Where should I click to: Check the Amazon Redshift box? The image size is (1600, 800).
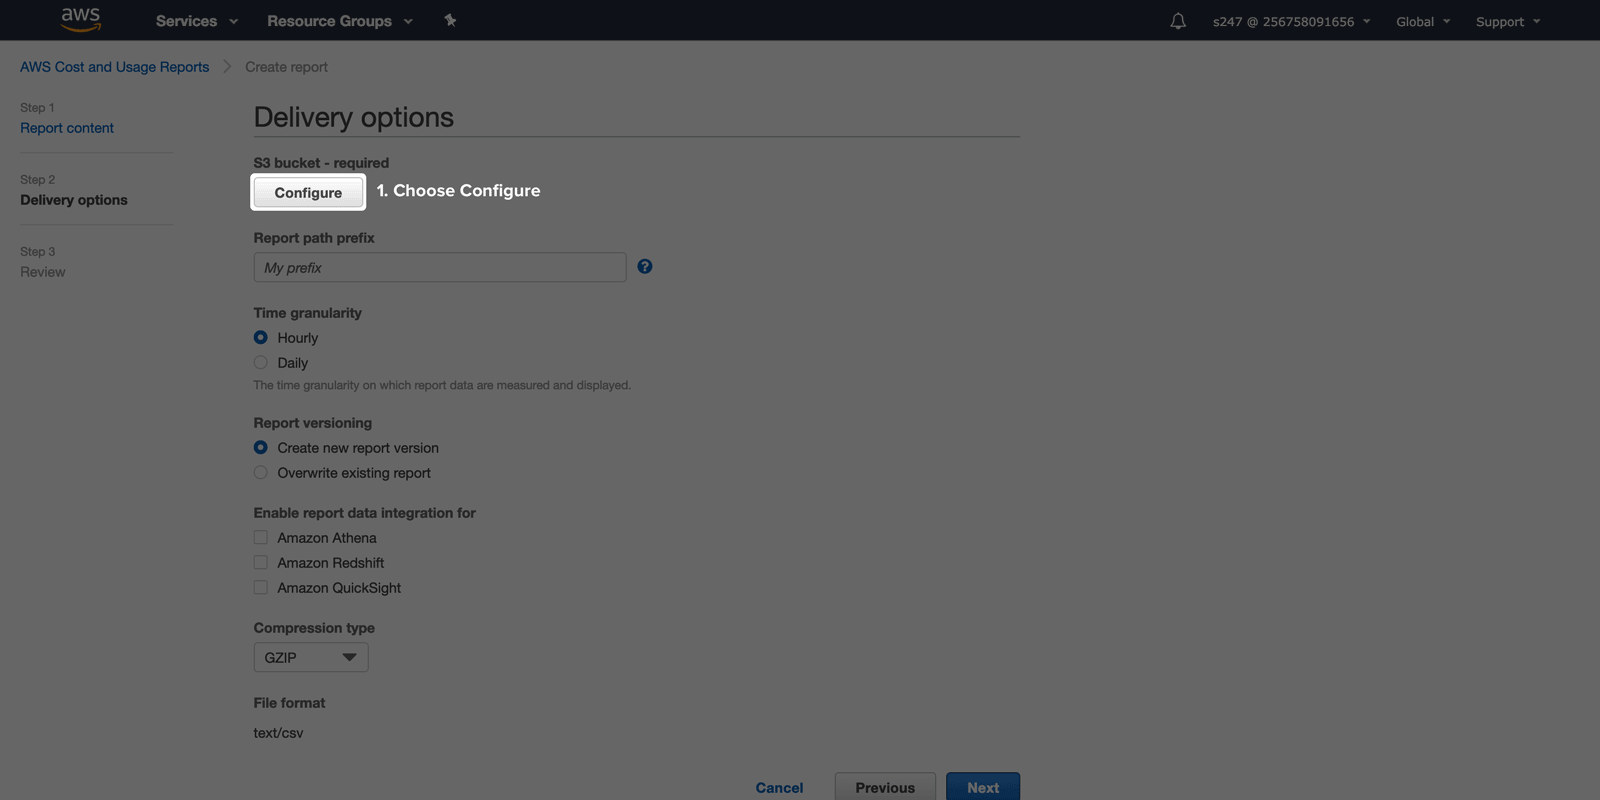[x=261, y=563]
